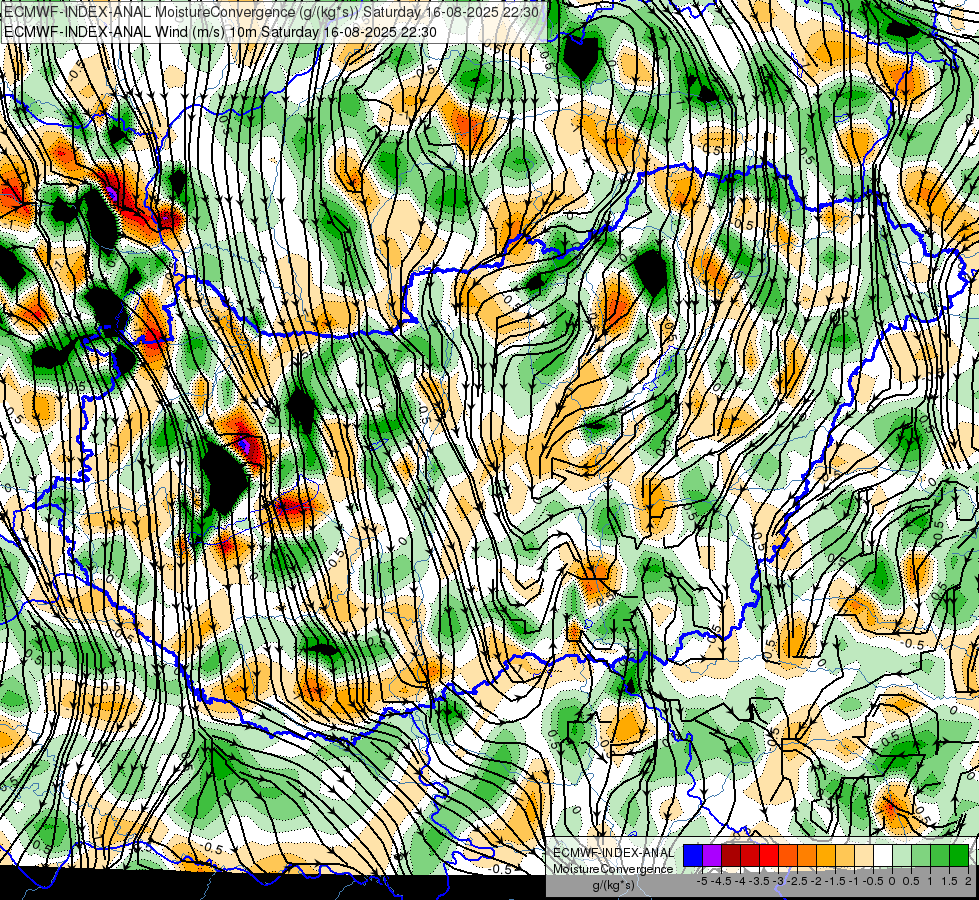Click the legend's -5 tick label

(x=702, y=881)
